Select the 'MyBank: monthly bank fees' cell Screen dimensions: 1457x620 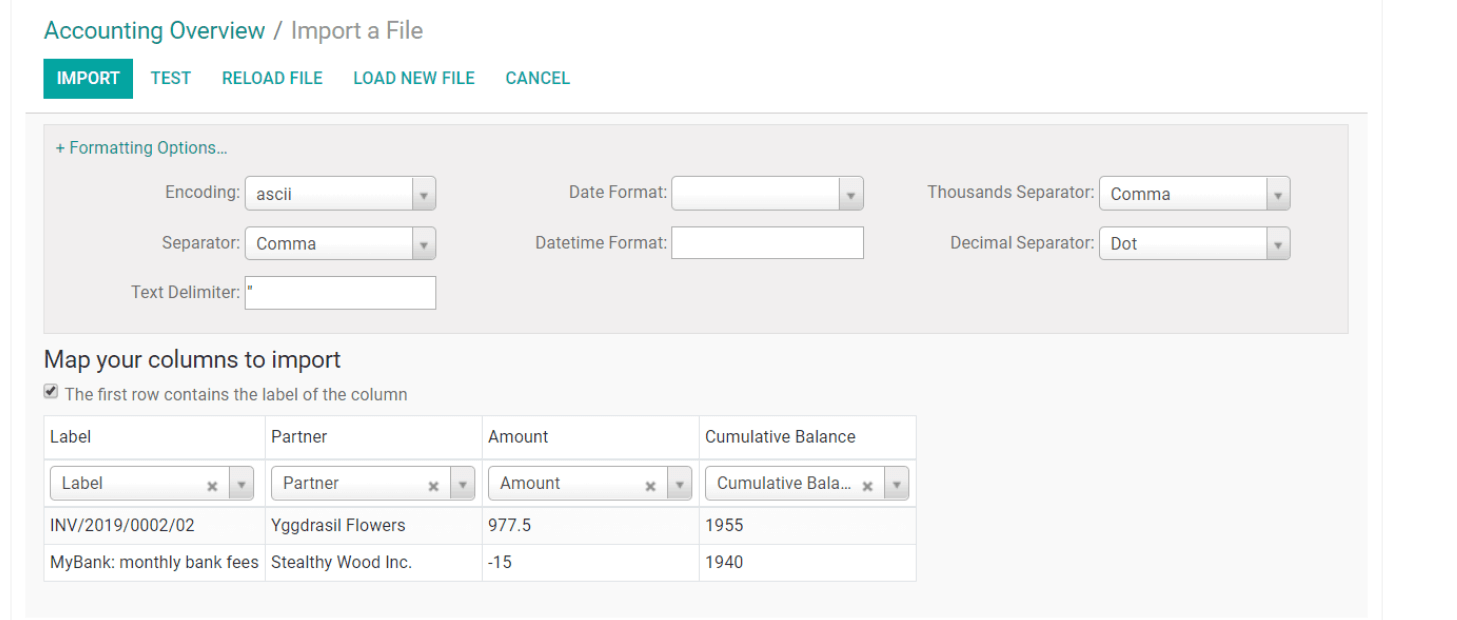[154, 562]
